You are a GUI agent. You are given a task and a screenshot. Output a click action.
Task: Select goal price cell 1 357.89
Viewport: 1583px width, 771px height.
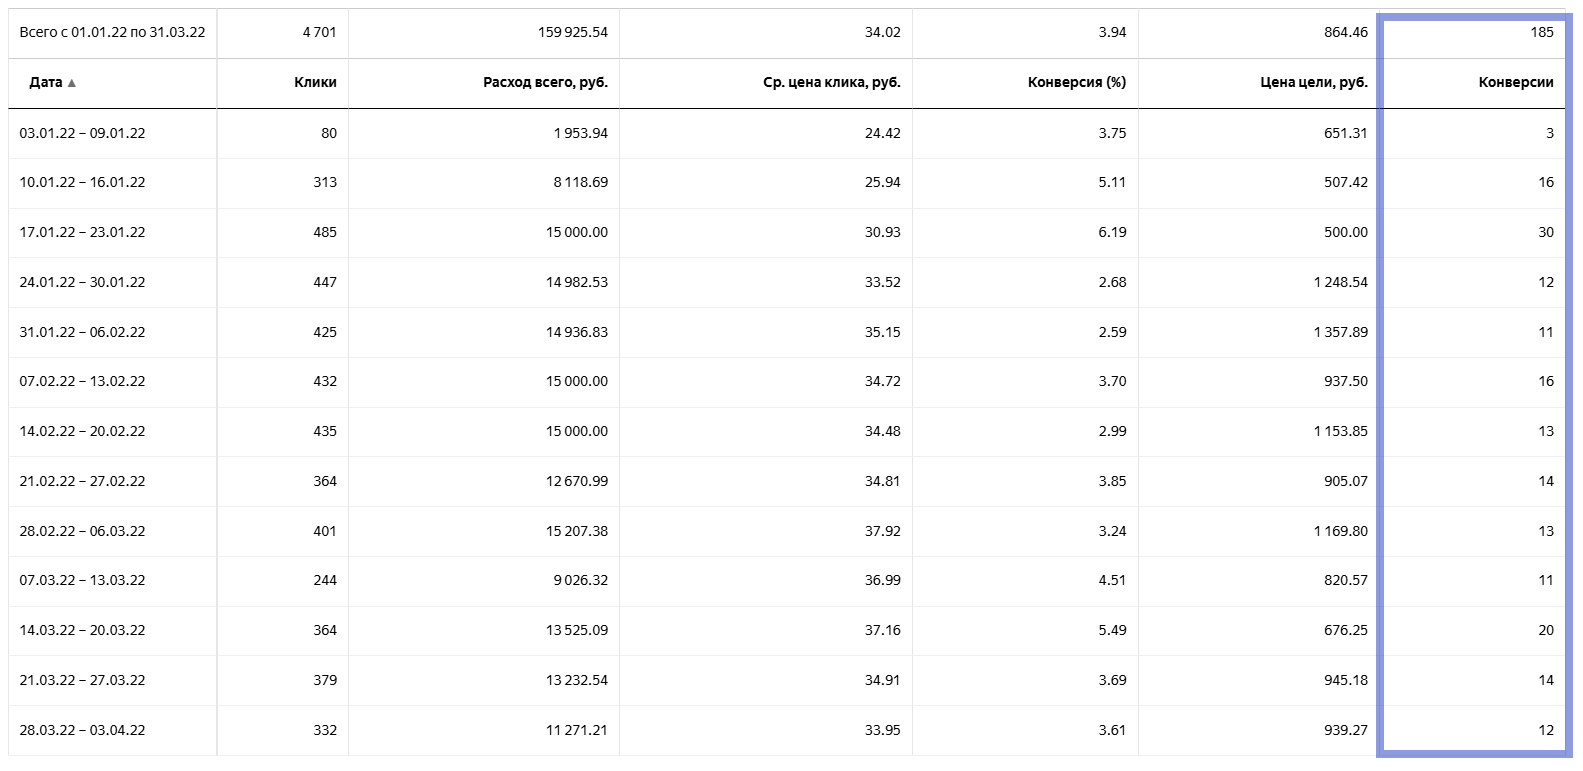[x=1340, y=332]
